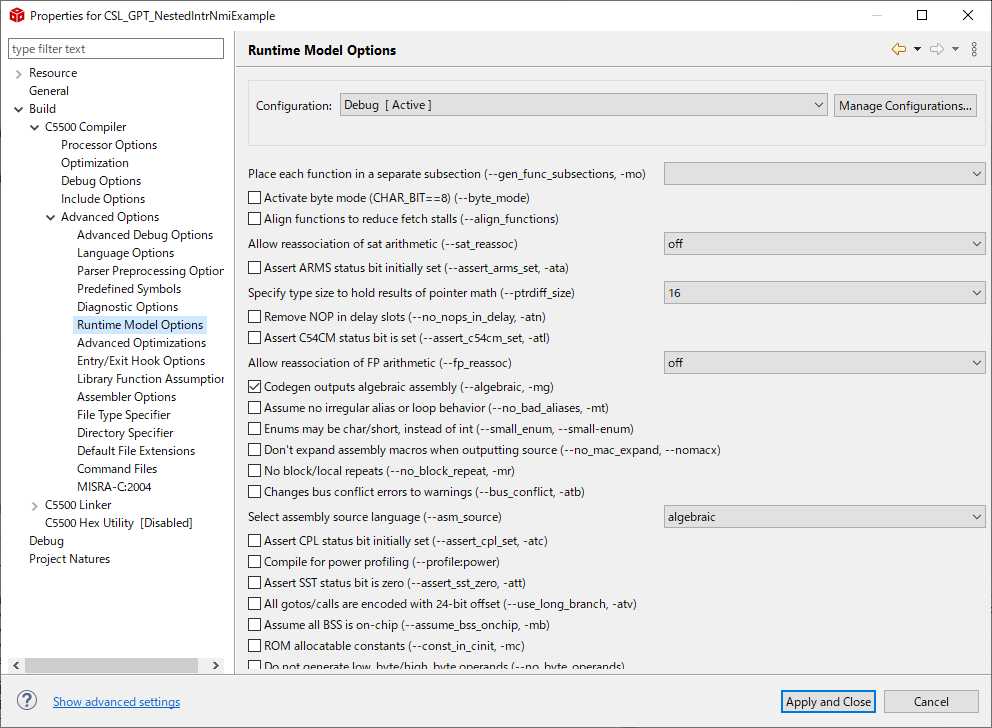Click the back navigation arrow icon
The height and width of the screenshot is (728, 992).
point(898,49)
